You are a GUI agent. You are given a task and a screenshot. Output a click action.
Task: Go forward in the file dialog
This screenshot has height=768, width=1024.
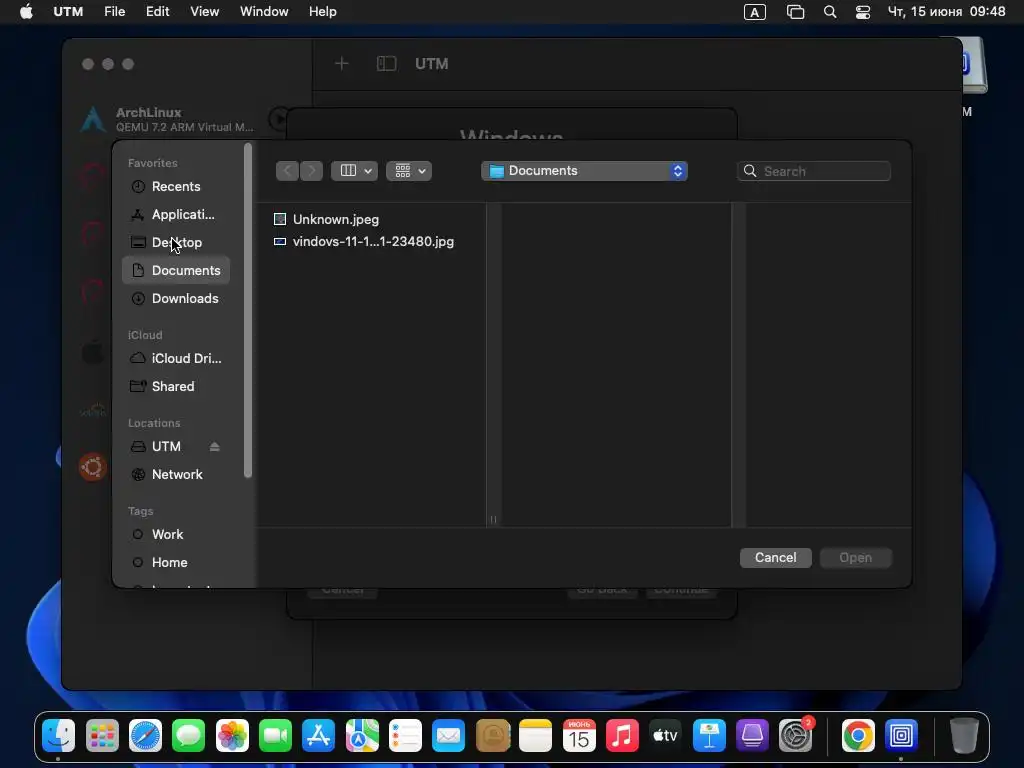pyautogui.click(x=312, y=171)
